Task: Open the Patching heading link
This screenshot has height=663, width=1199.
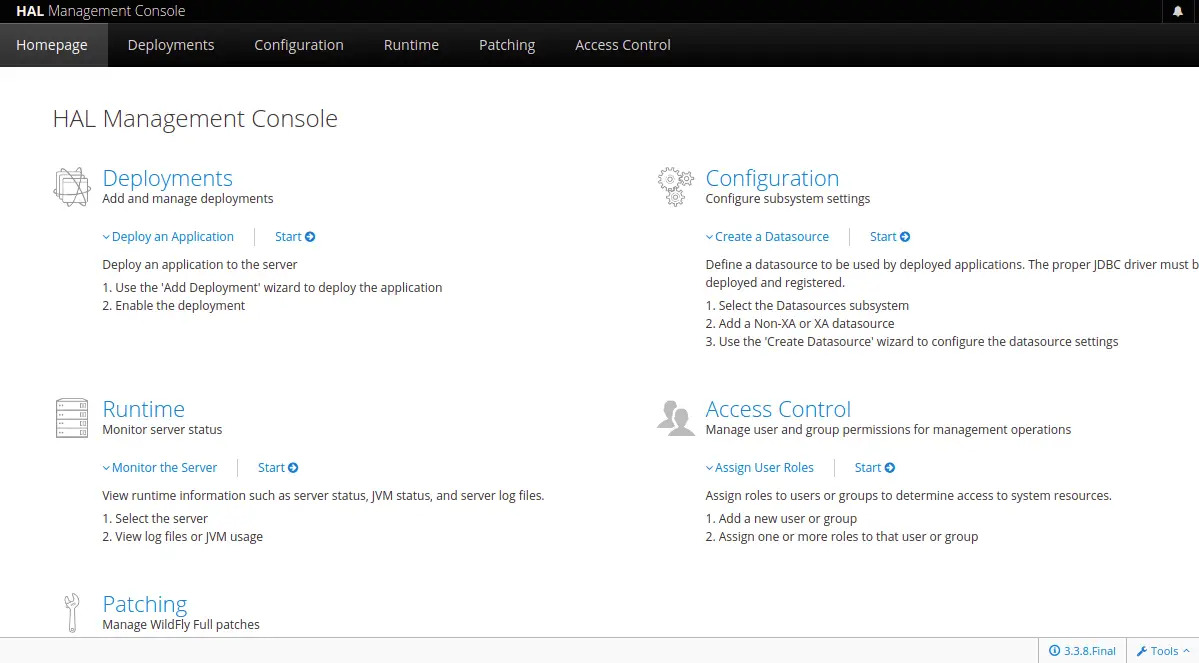Action: (x=145, y=603)
